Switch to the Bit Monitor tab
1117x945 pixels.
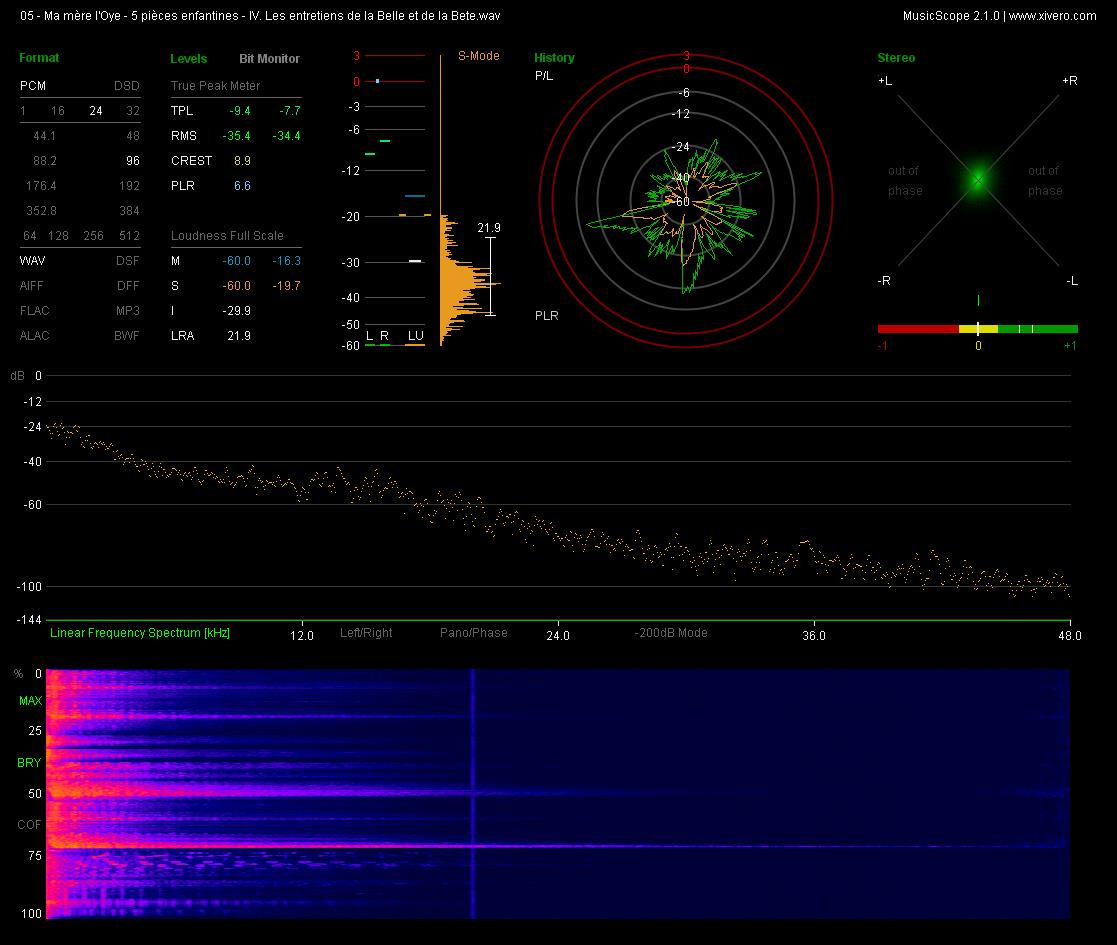(269, 59)
